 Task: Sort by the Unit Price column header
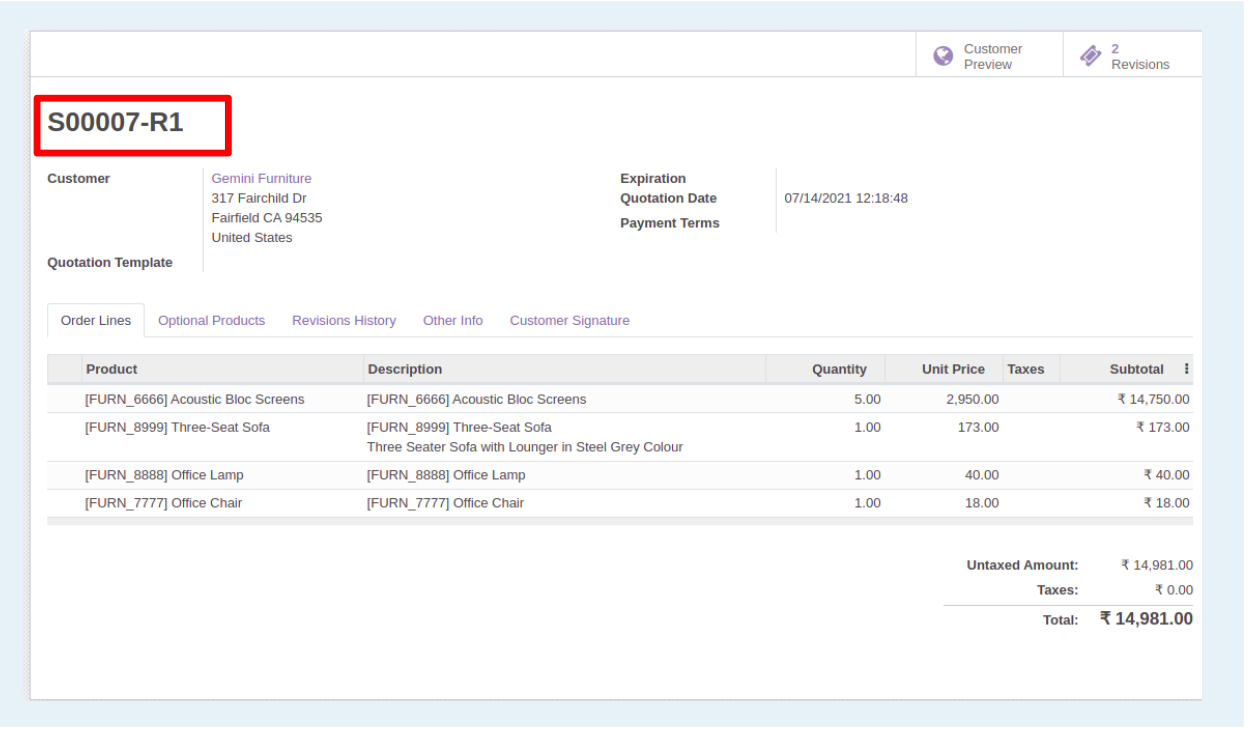pos(943,369)
